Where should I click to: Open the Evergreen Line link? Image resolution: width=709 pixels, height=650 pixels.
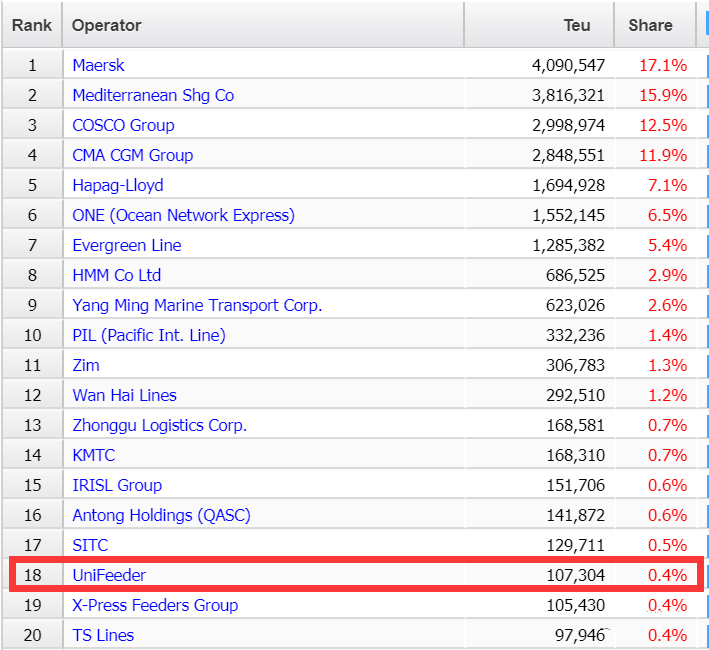(x=127, y=245)
